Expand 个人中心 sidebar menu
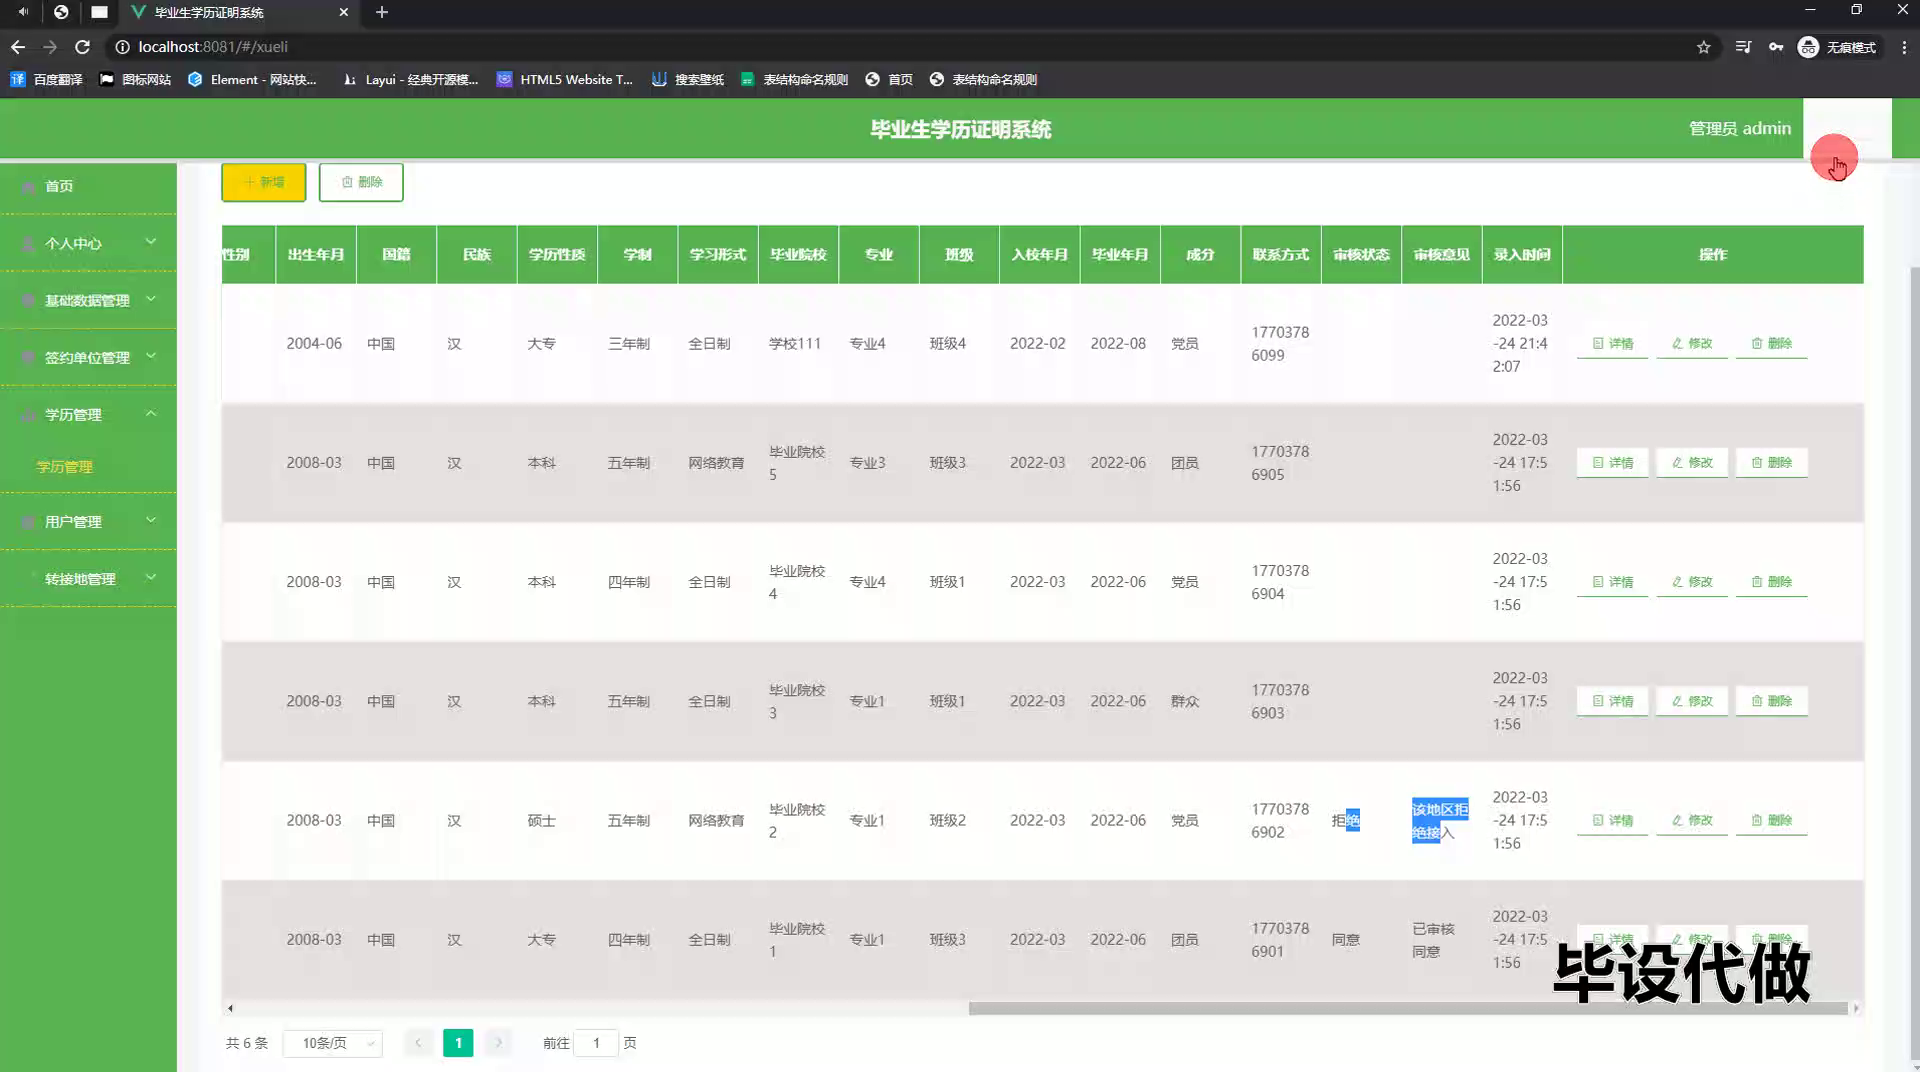Image resolution: width=1920 pixels, height=1072 pixels. click(x=88, y=243)
